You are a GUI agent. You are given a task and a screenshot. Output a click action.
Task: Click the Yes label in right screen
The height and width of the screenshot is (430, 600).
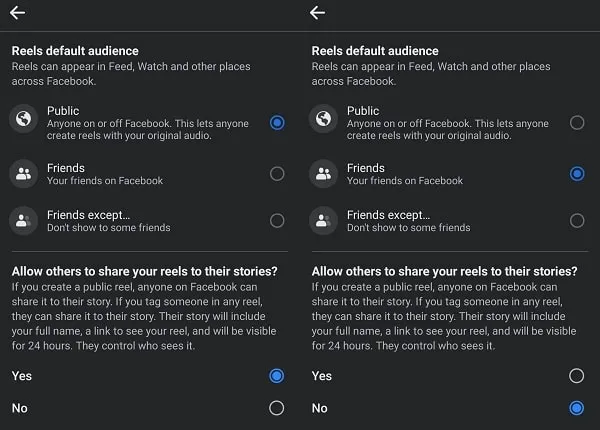coord(322,376)
